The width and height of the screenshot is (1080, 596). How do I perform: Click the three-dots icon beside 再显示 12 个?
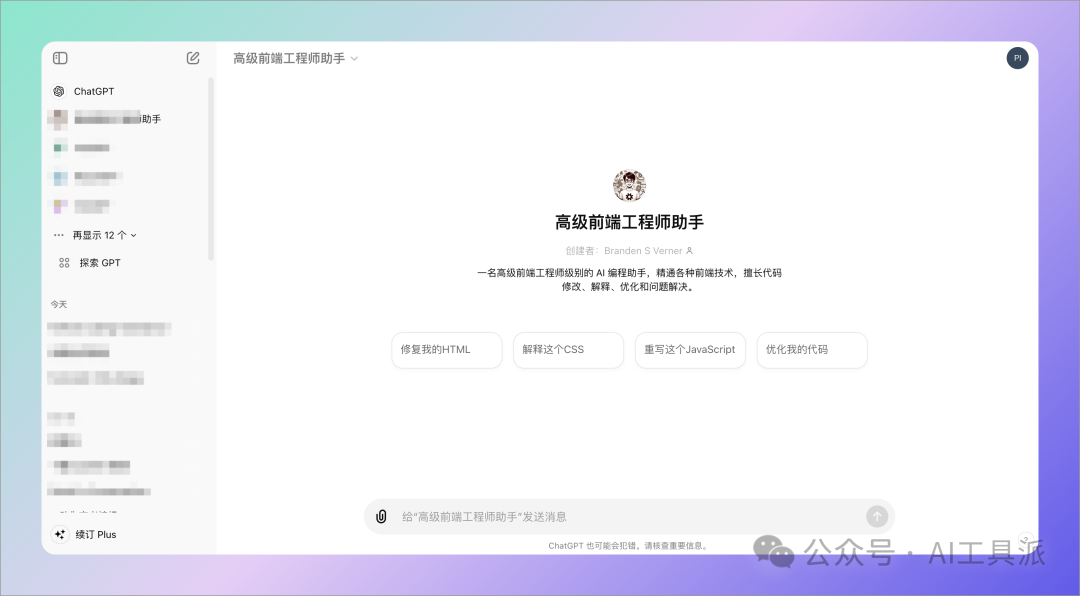pos(59,235)
